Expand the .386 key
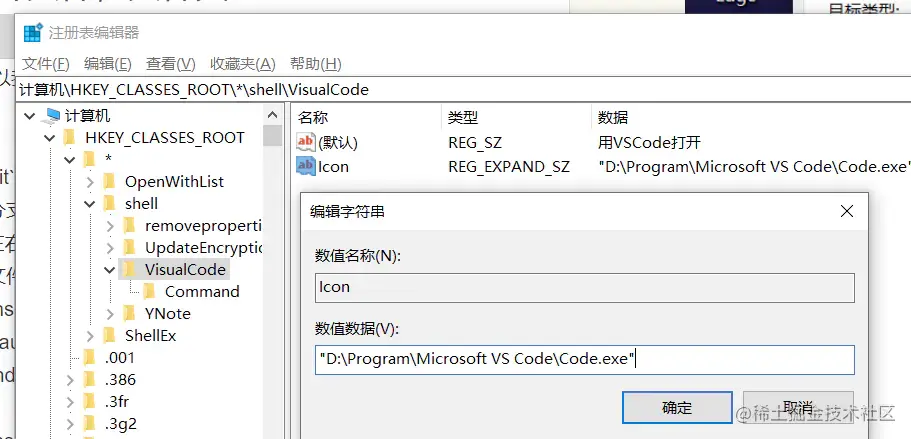 [70, 380]
